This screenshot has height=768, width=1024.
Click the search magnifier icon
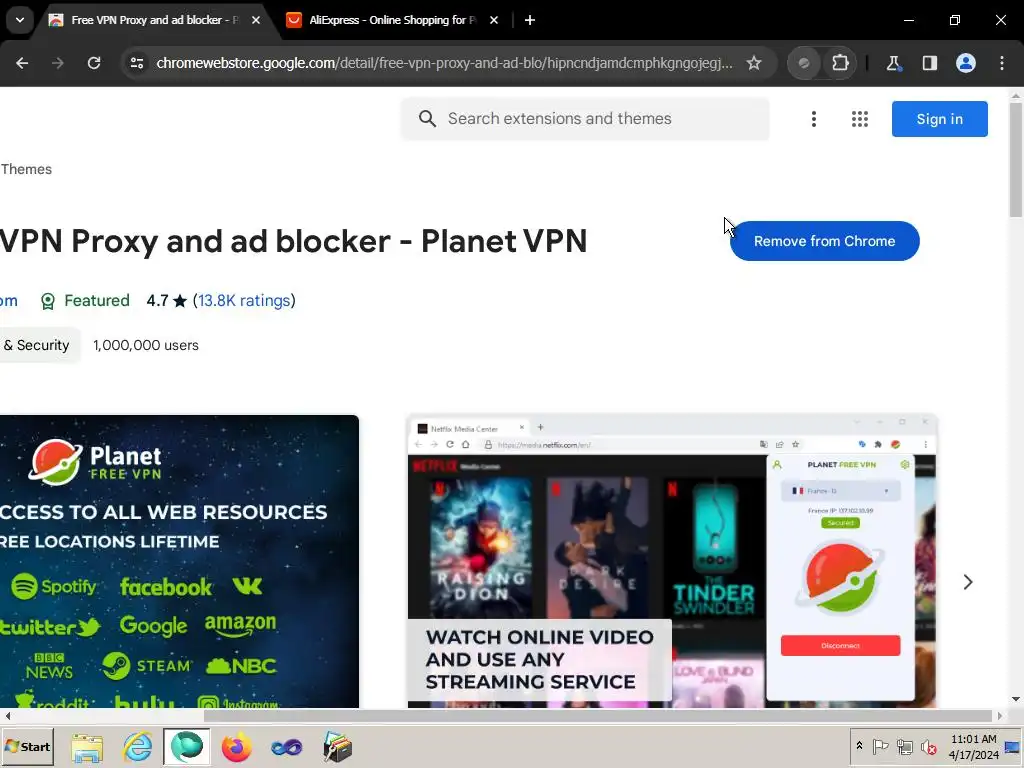pos(427,119)
